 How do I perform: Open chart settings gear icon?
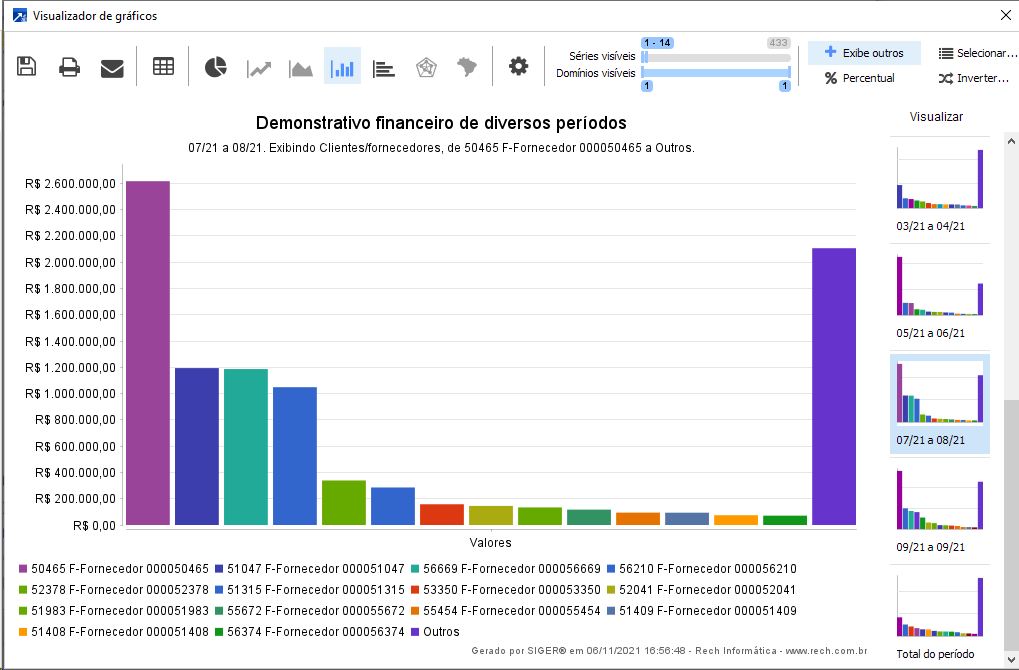point(518,67)
